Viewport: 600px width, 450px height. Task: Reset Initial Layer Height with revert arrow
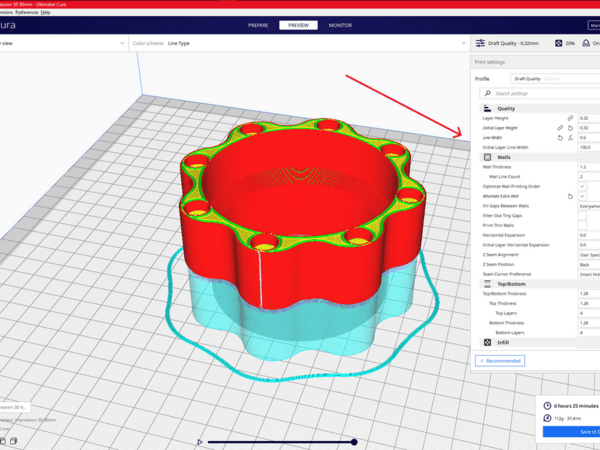(570, 128)
